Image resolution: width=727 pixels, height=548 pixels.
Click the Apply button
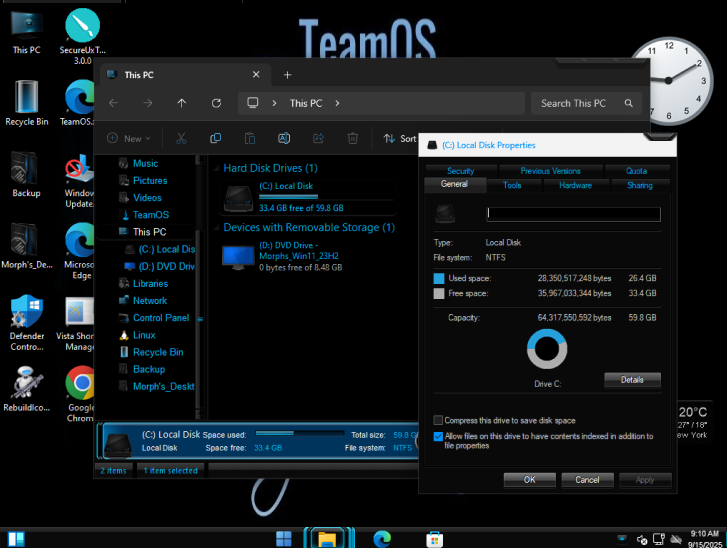click(645, 479)
